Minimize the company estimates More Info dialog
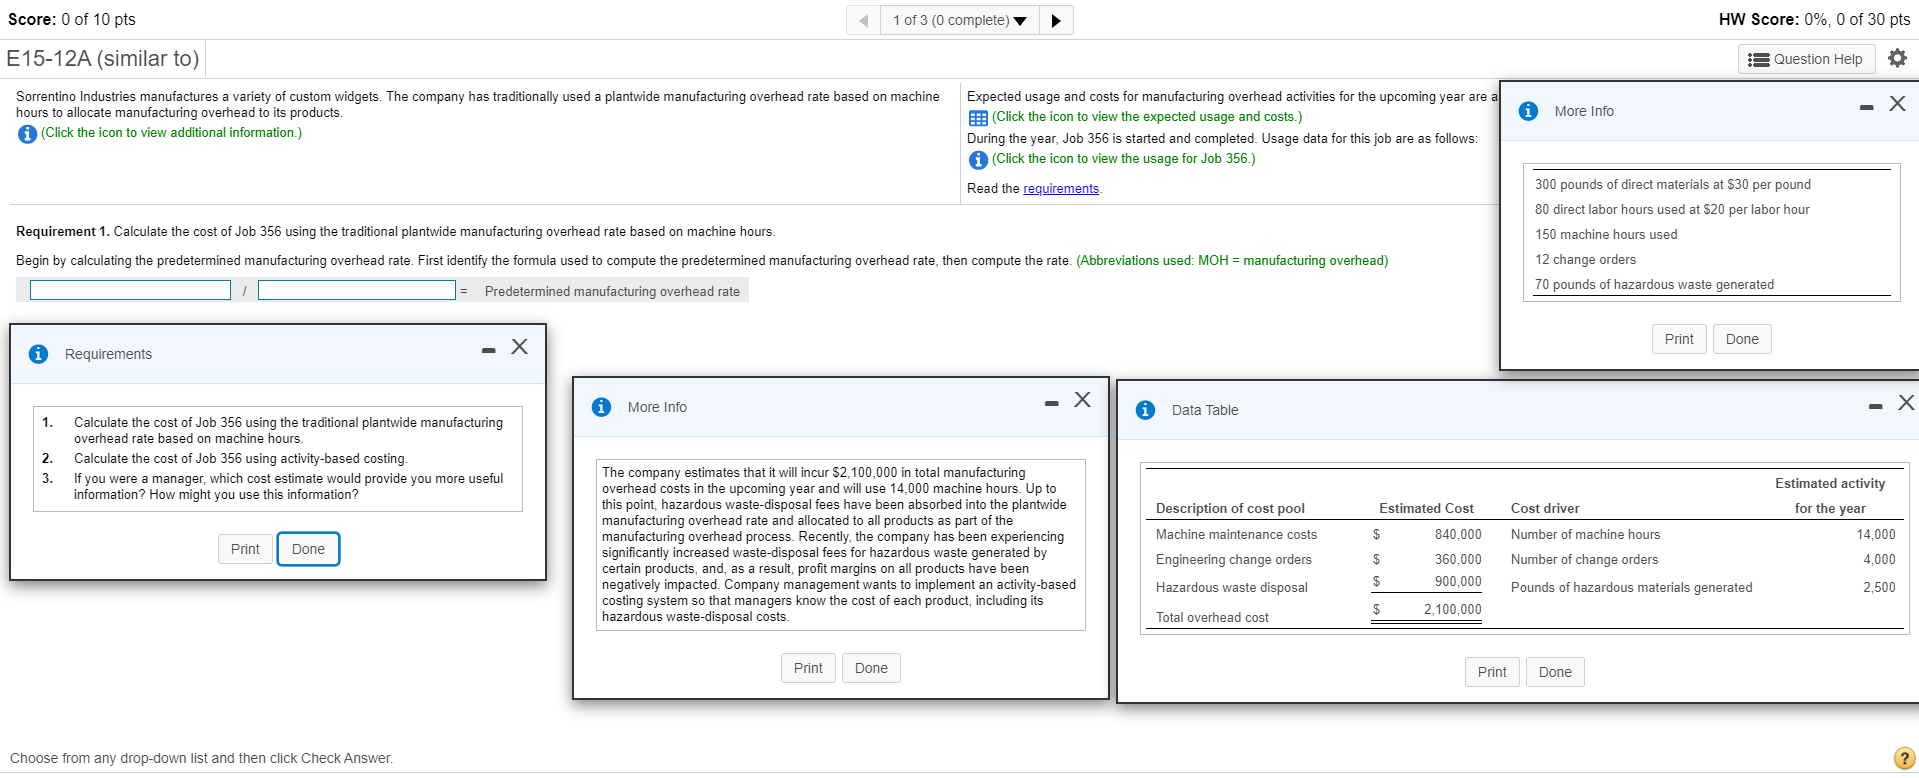This screenshot has height=778, width=1919. click(x=1051, y=403)
